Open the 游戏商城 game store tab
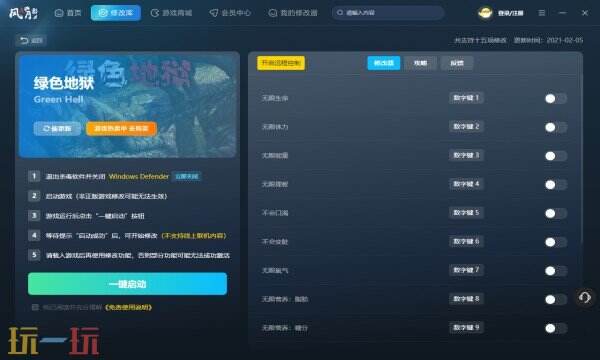The height and width of the screenshot is (360, 600). [171, 13]
